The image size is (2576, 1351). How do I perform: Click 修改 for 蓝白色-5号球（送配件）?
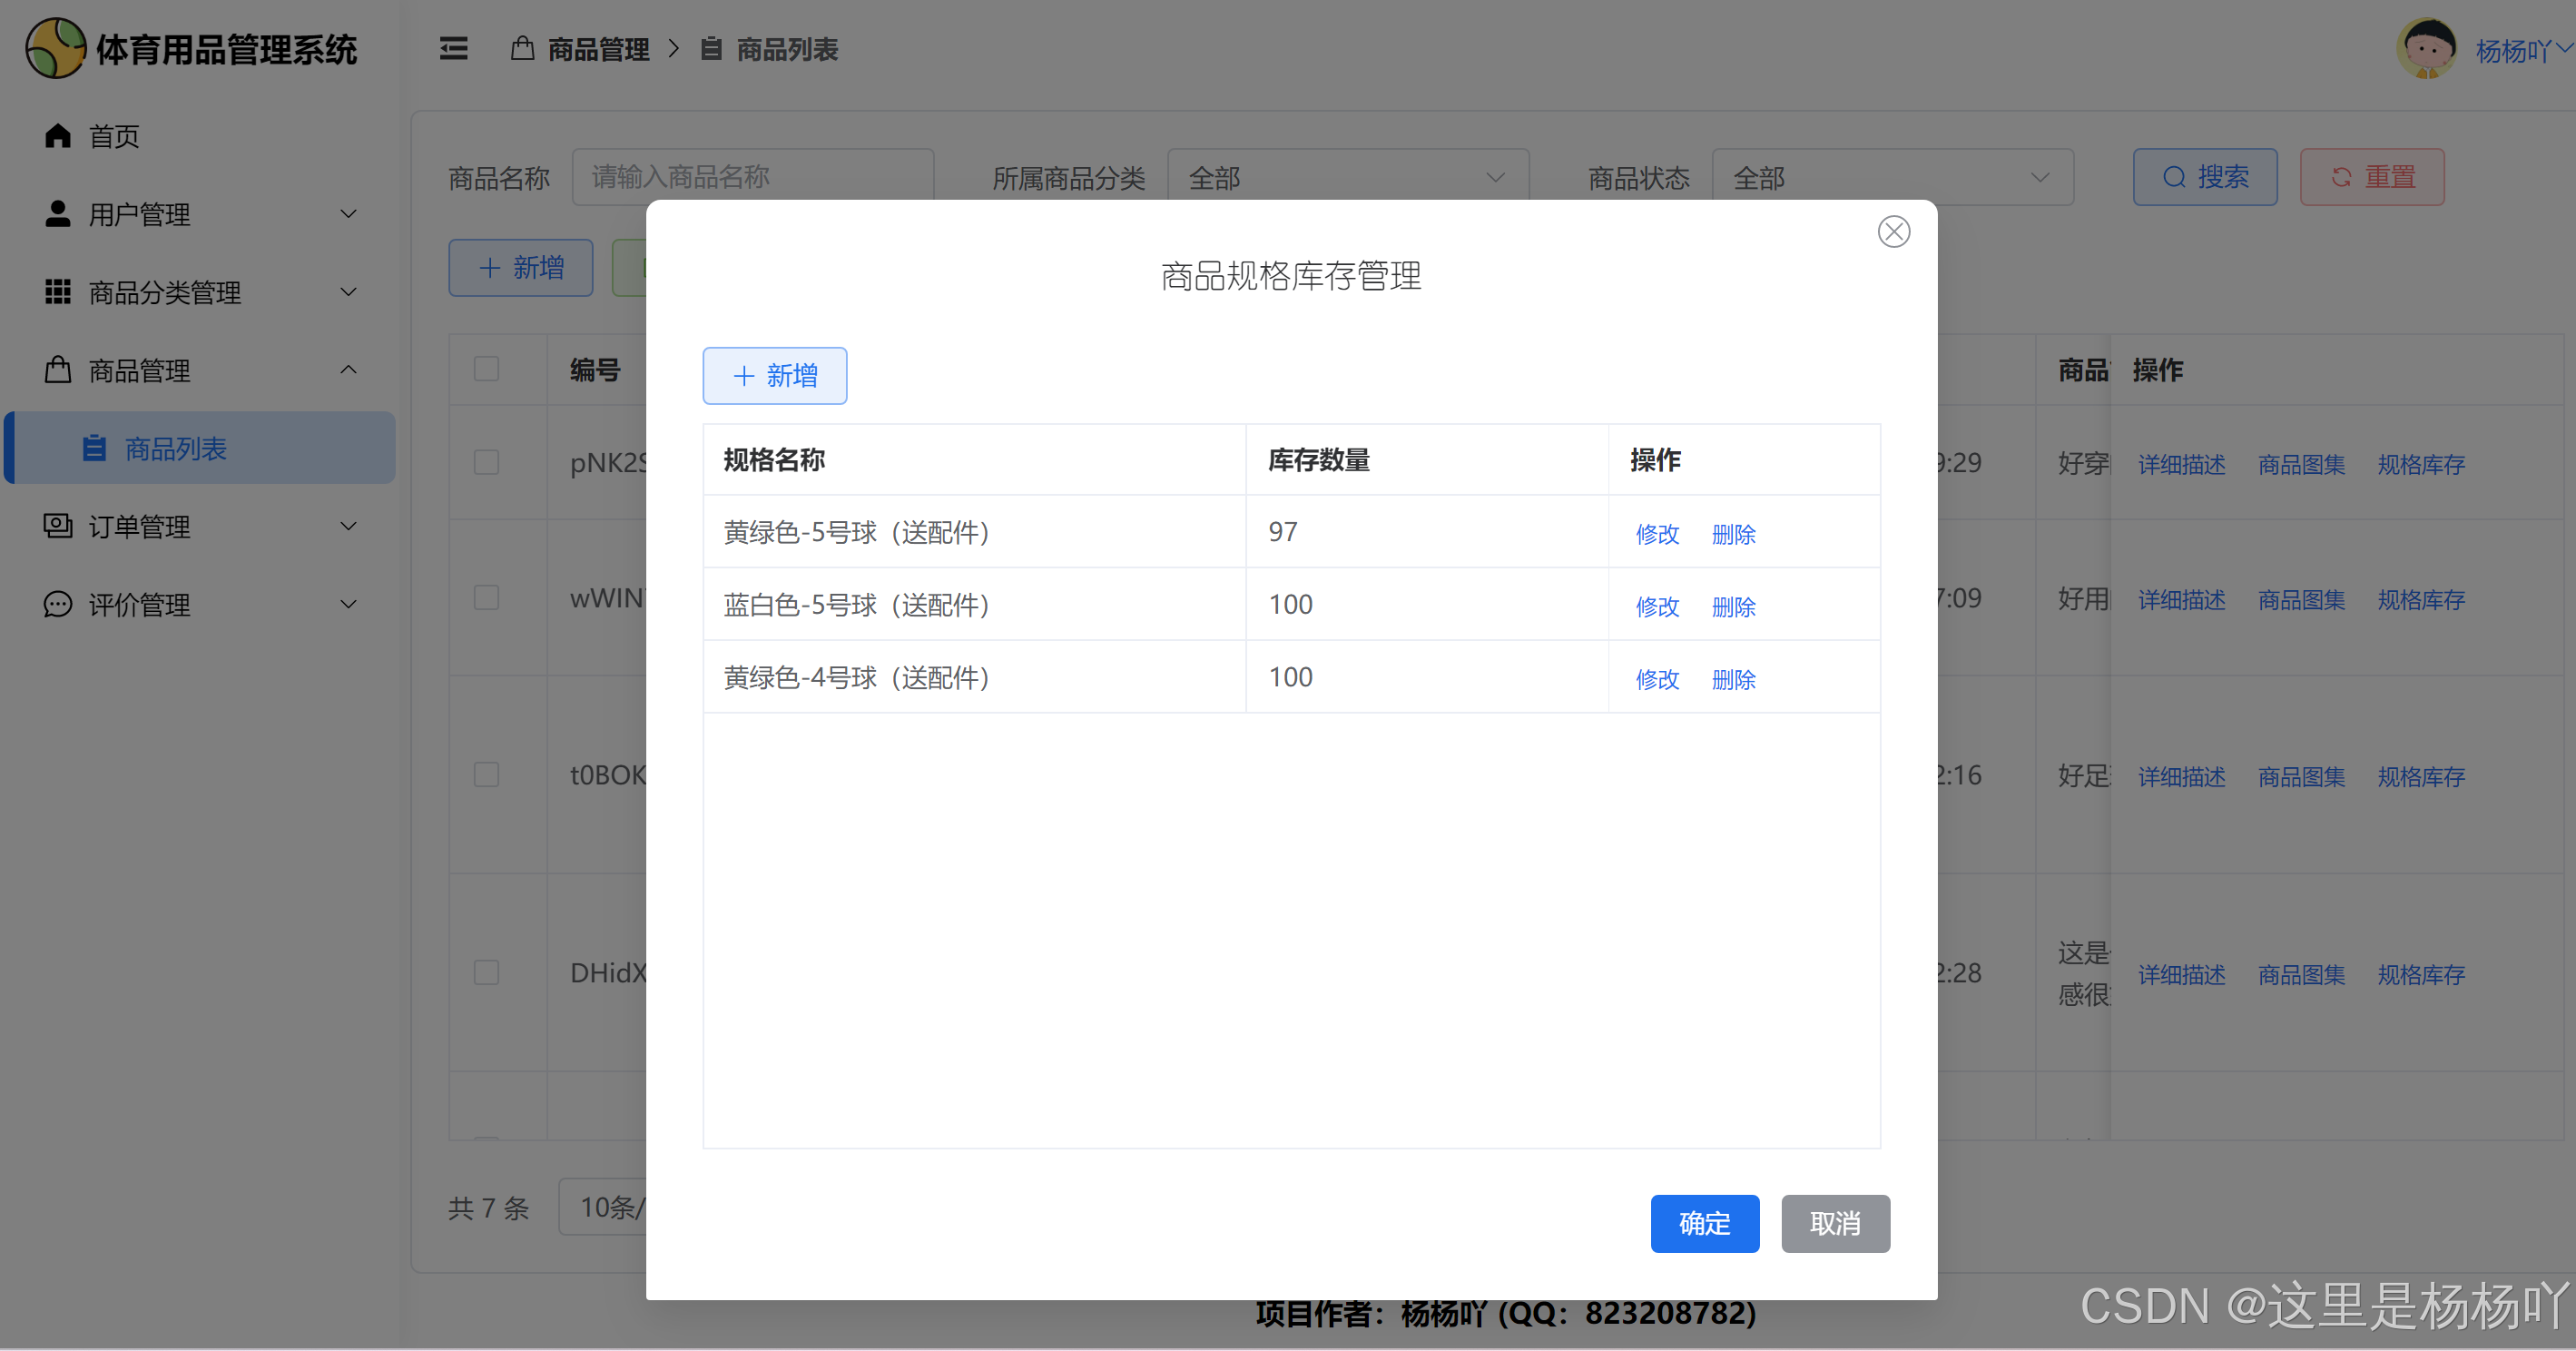[x=1657, y=607]
